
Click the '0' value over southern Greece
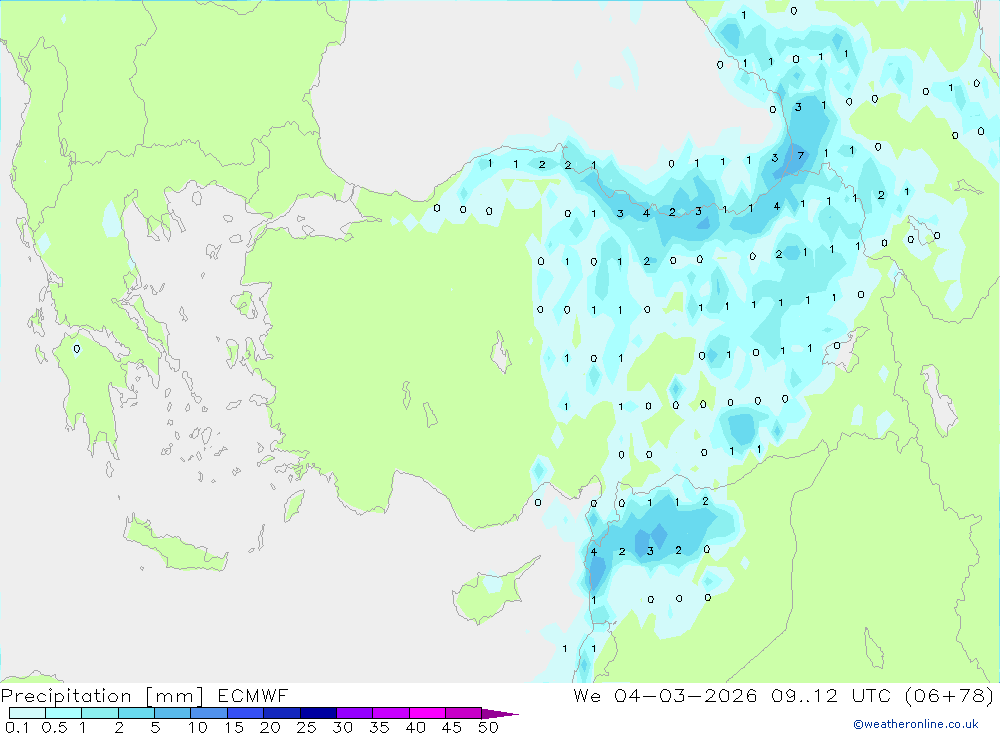77,349
